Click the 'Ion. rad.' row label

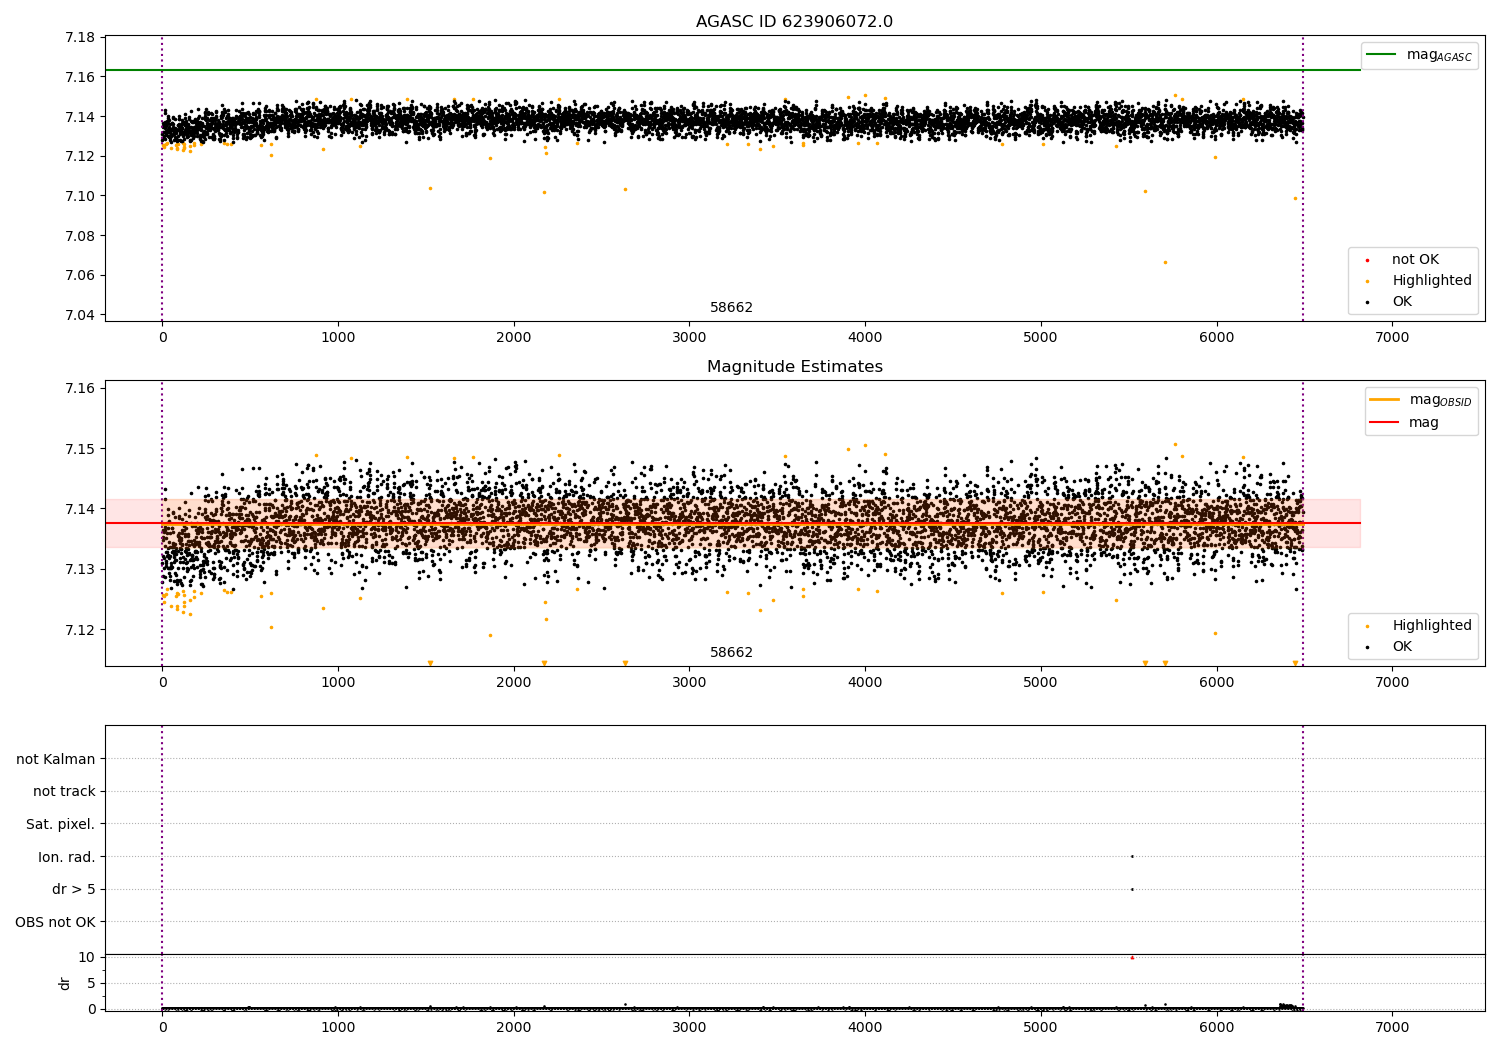click(67, 857)
